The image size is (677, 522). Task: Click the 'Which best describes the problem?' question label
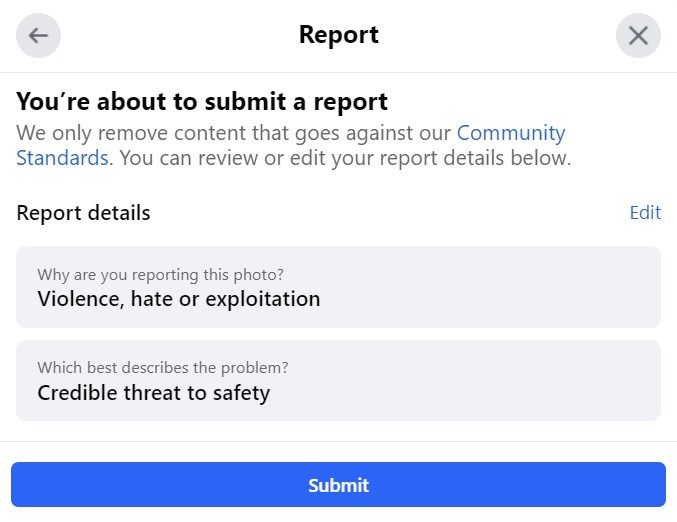[x=162, y=368]
